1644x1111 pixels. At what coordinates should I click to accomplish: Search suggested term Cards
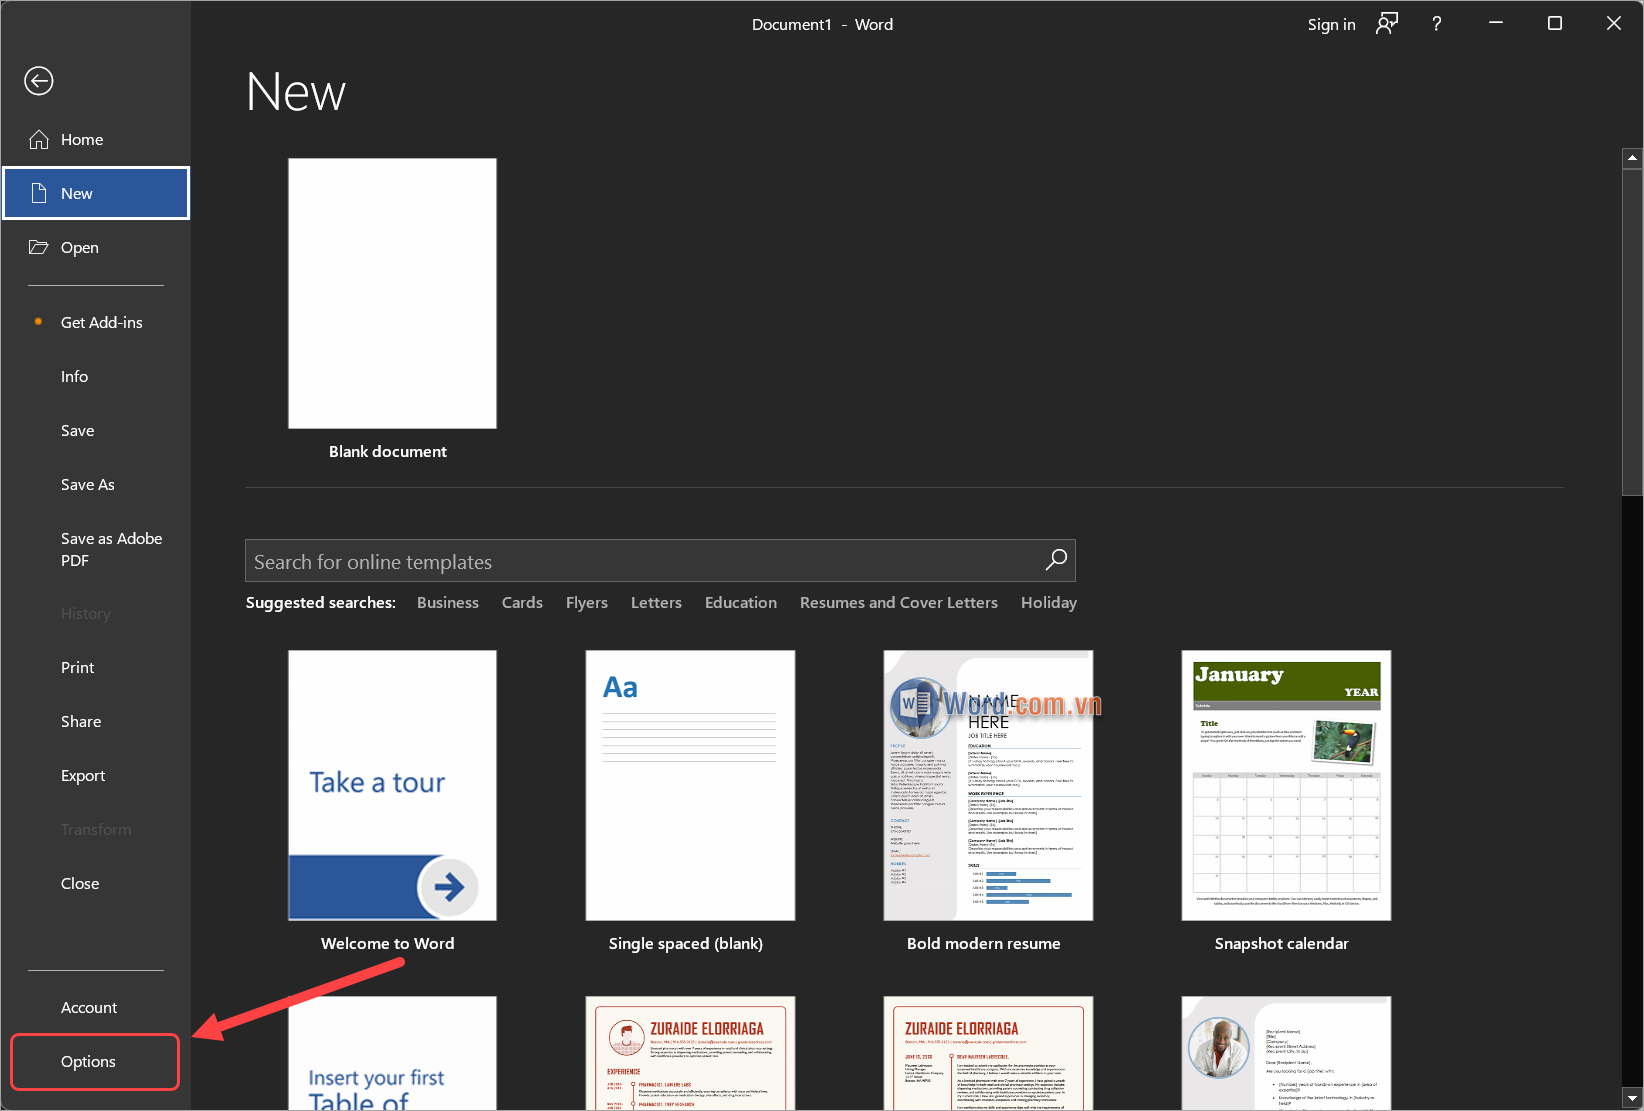pyautogui.click(x=522, y=603)
